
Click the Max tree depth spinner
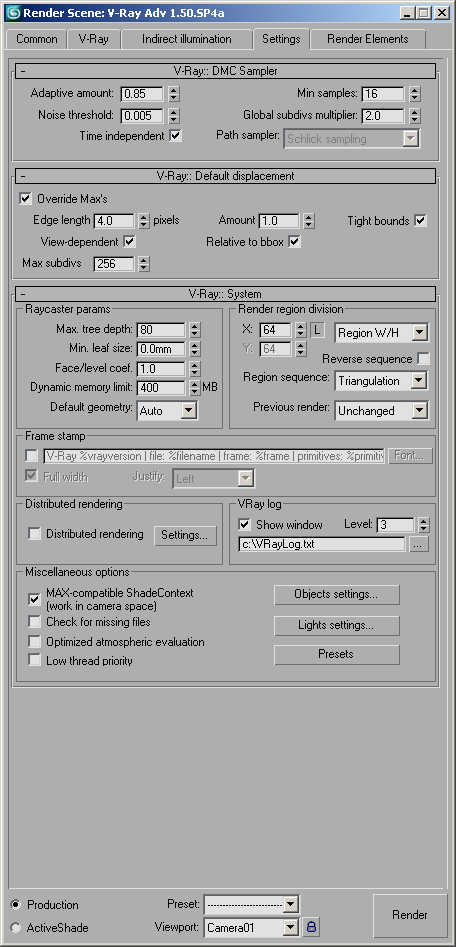coord(194,330)
